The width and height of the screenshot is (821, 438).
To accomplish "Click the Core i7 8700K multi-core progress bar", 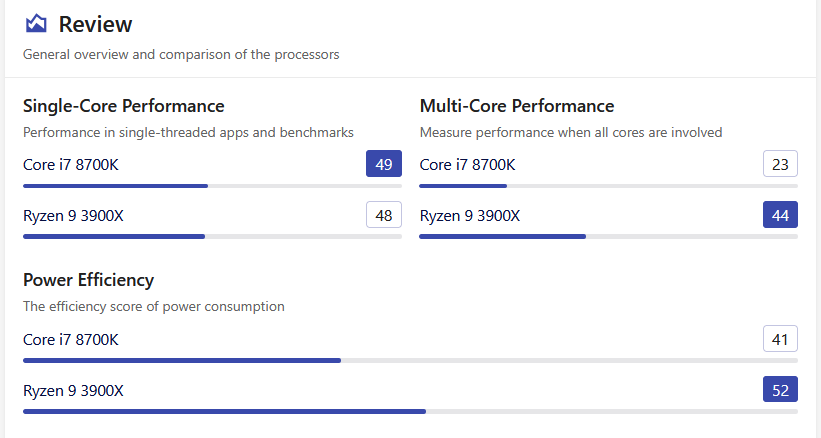I will pyautogui.click(x=608, y=186).
